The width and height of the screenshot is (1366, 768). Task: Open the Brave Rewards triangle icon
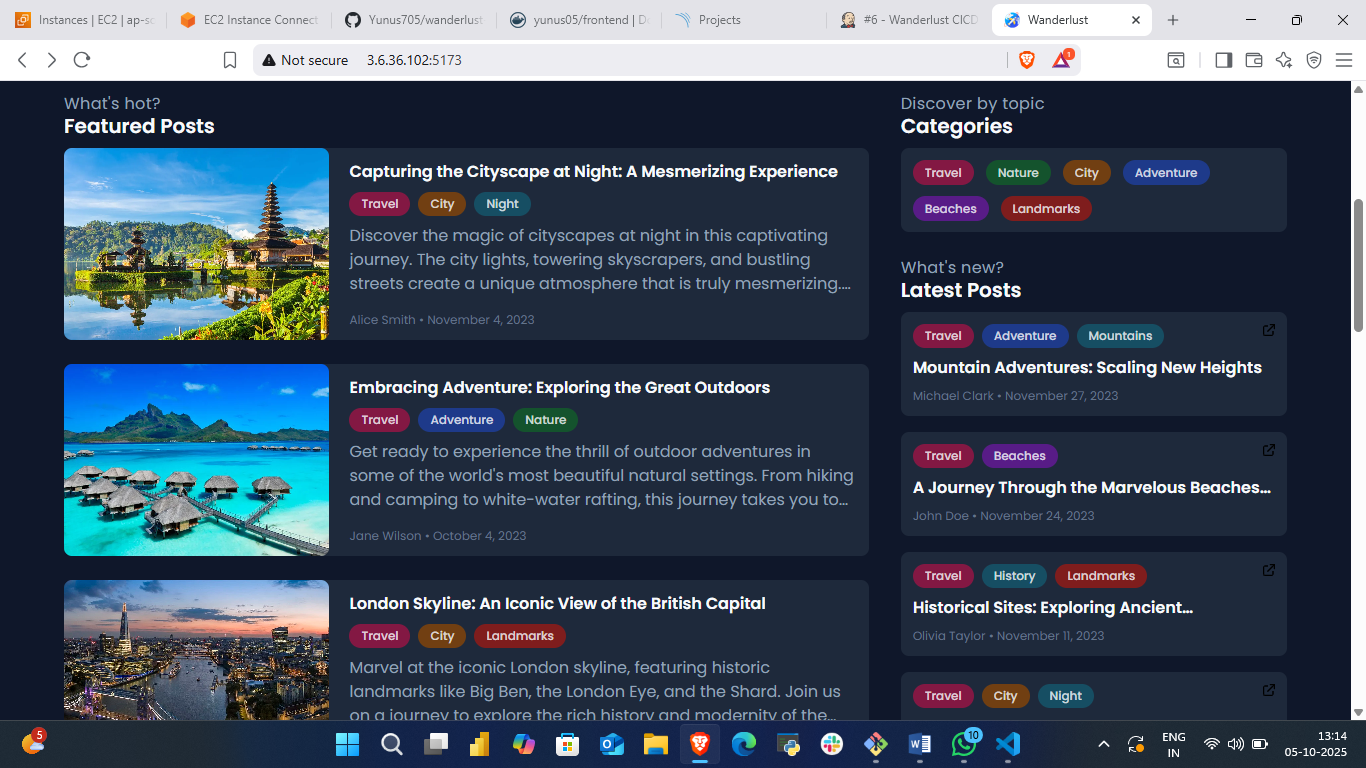tap(1061, 60)
